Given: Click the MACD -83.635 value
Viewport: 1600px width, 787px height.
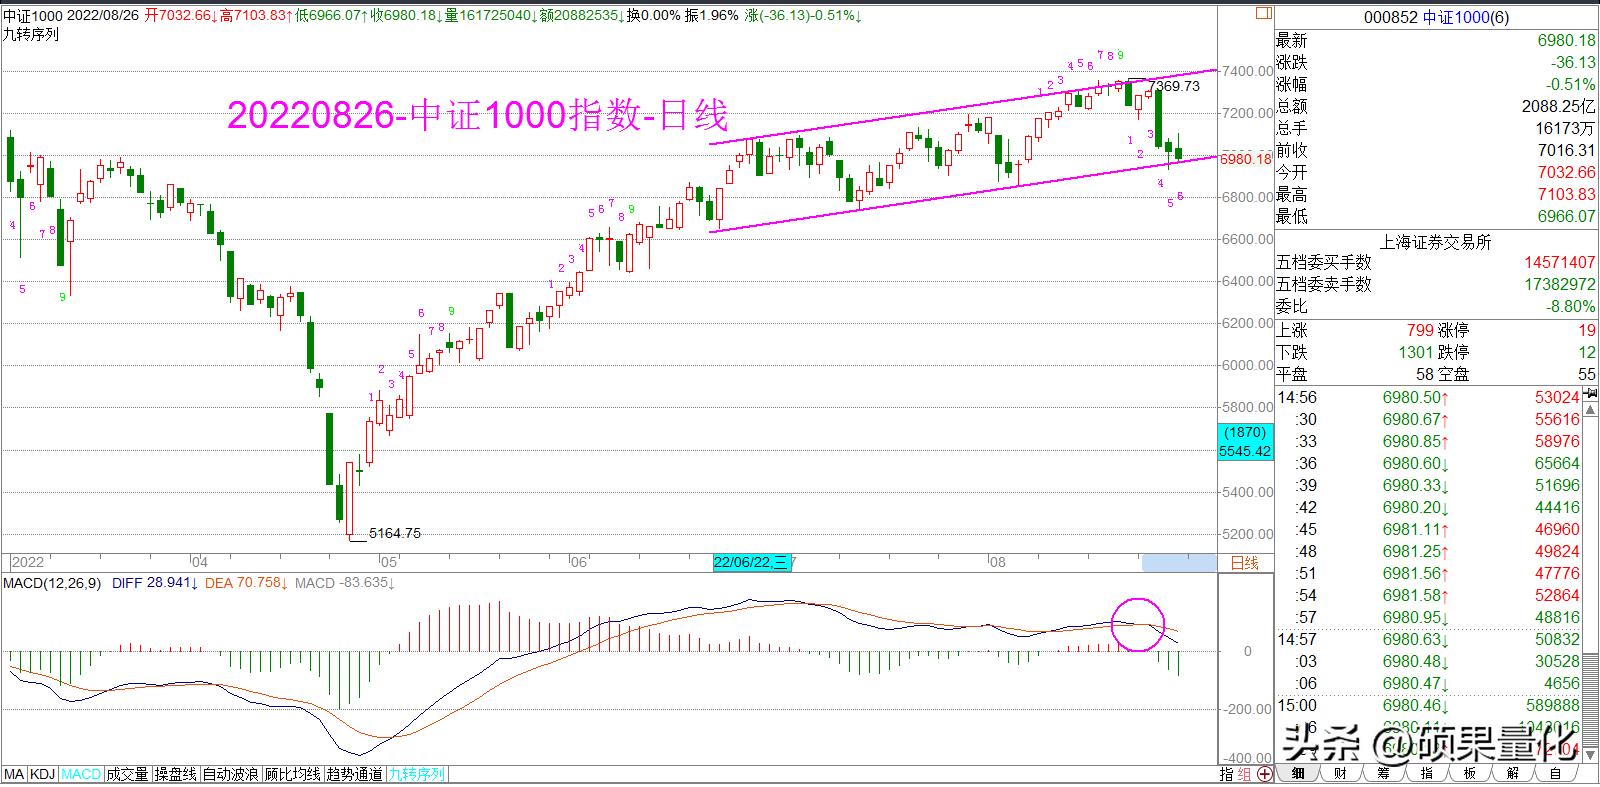Looking at the screenshot, I should [344, 583].
